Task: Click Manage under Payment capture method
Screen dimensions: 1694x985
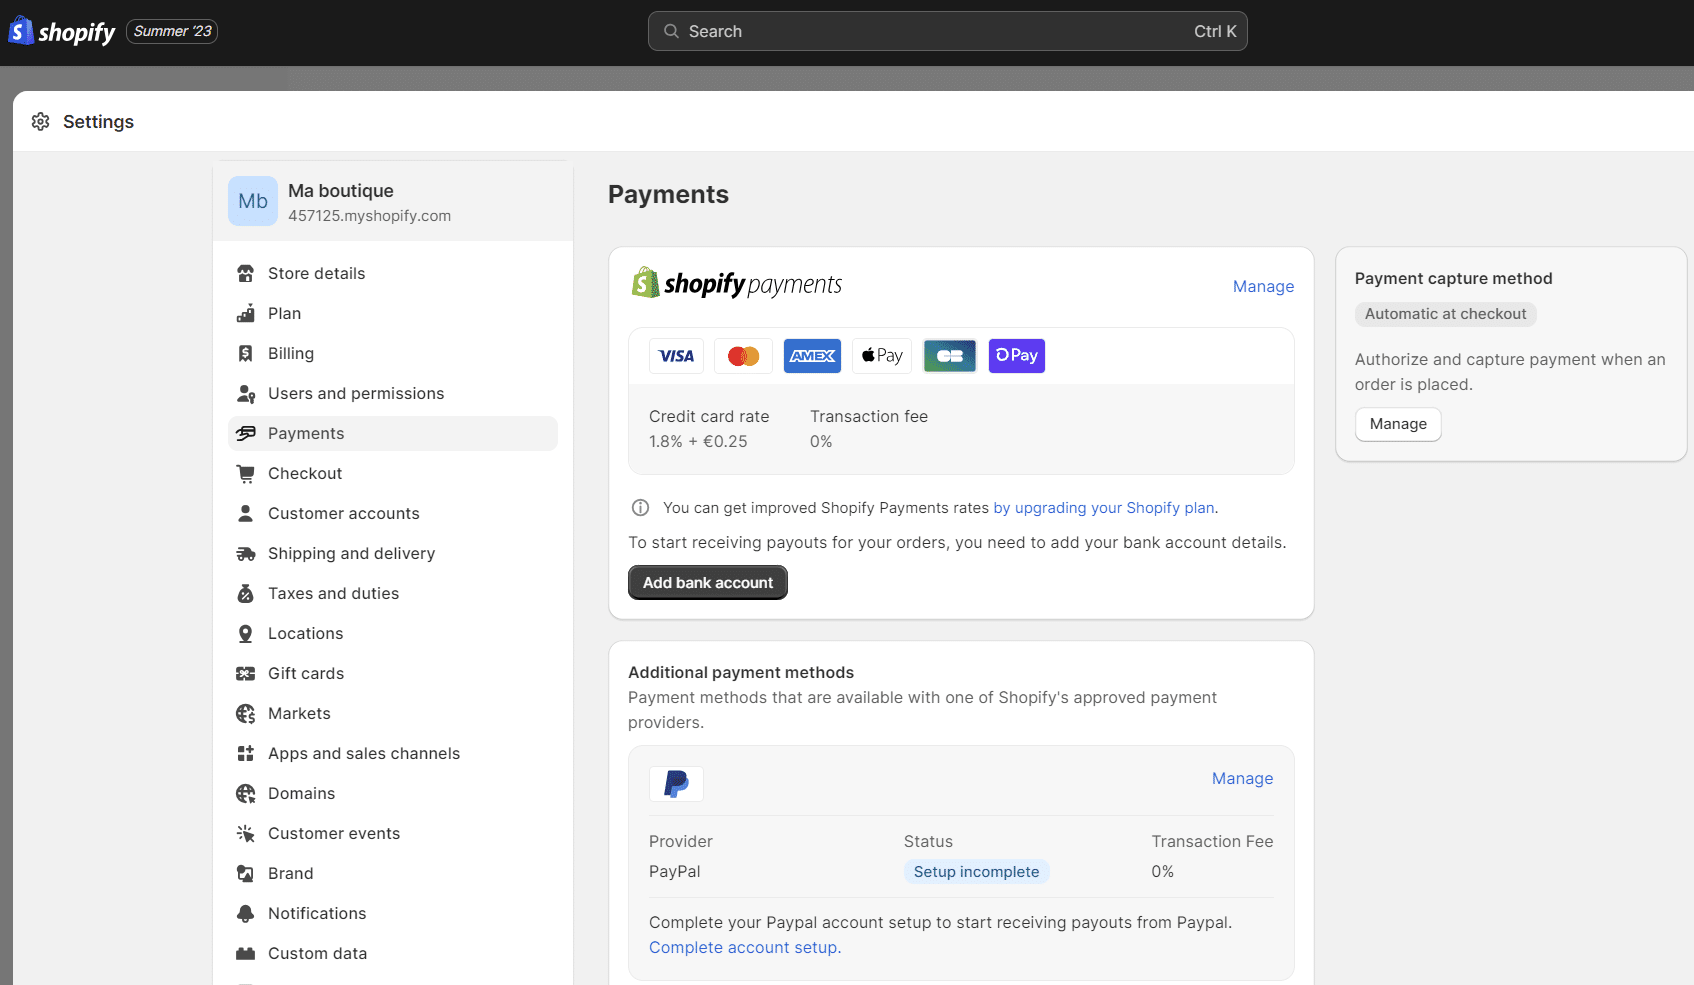Action: point(1398,424)
